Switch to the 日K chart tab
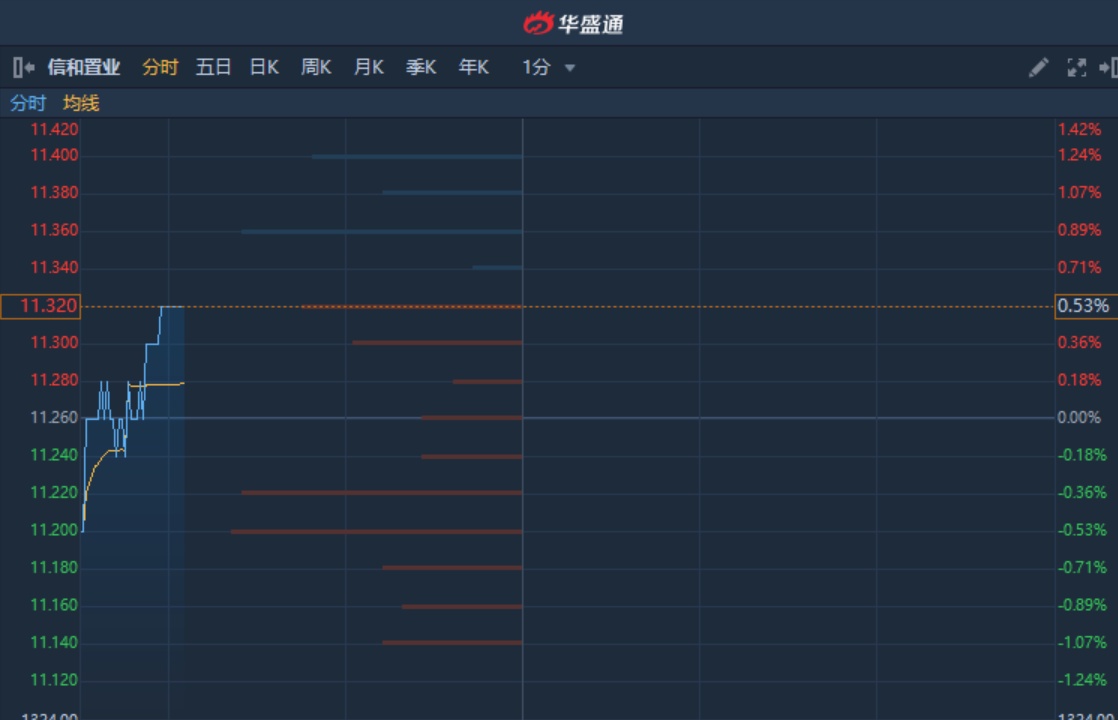1118x720 pixels. pos(264,68)
